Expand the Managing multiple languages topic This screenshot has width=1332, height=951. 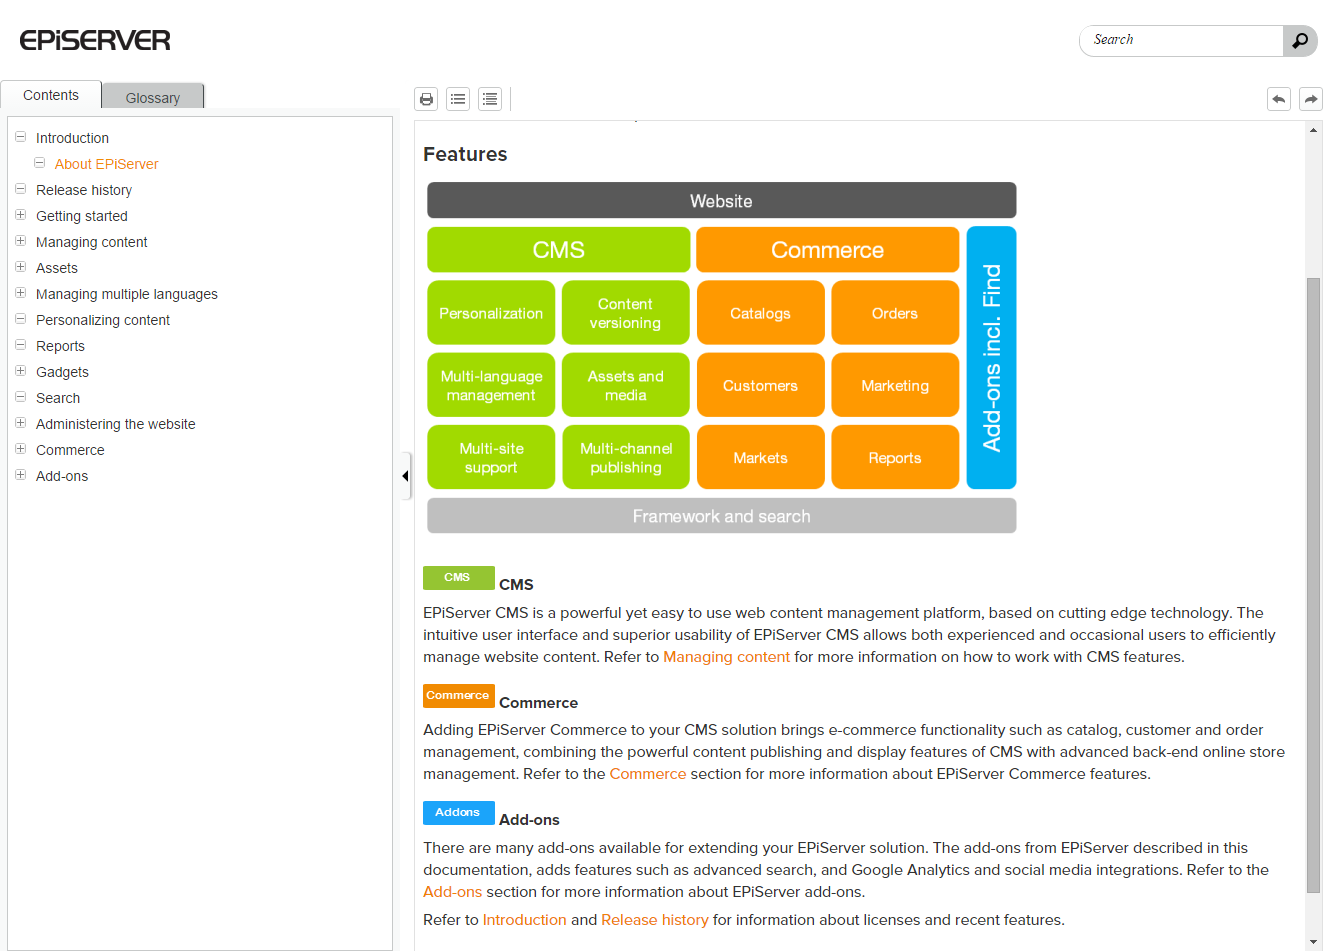[20, 294]
